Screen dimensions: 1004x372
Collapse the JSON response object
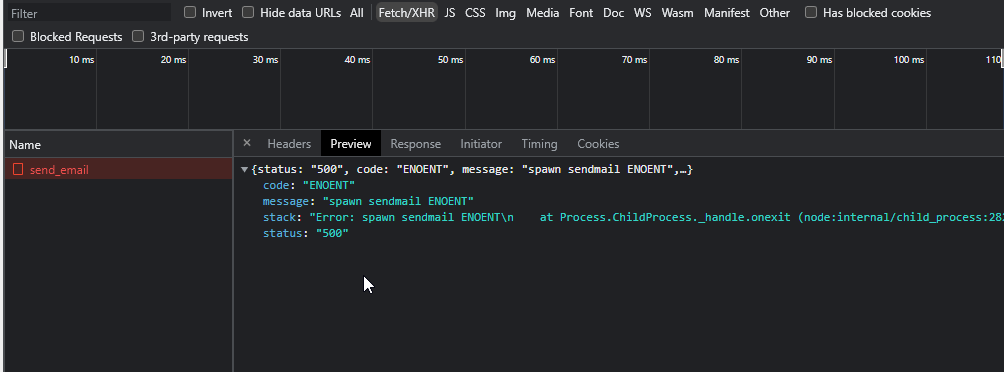point(244,170)
